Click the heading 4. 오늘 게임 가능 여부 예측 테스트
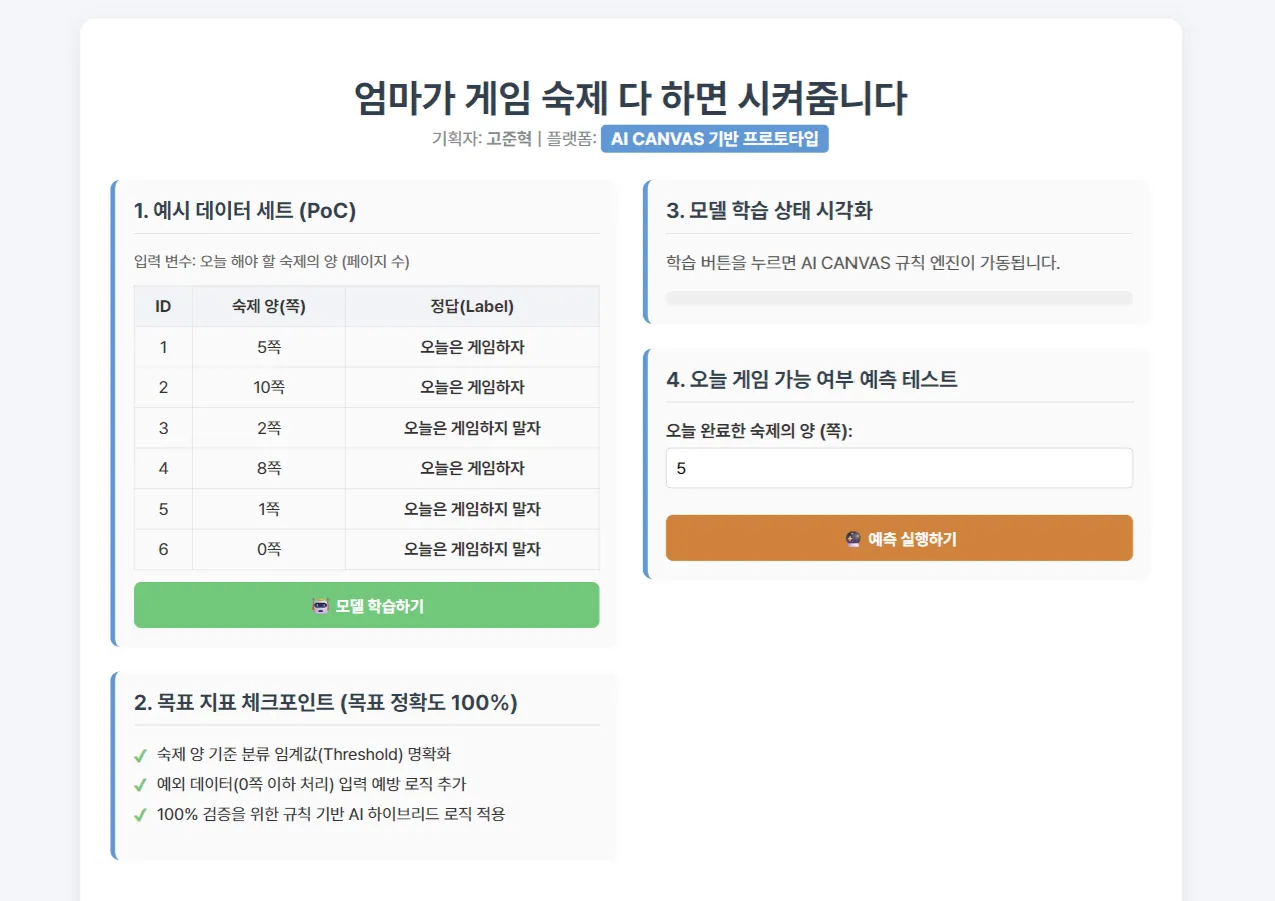The image size is (1275, 901). pos(812,379)
